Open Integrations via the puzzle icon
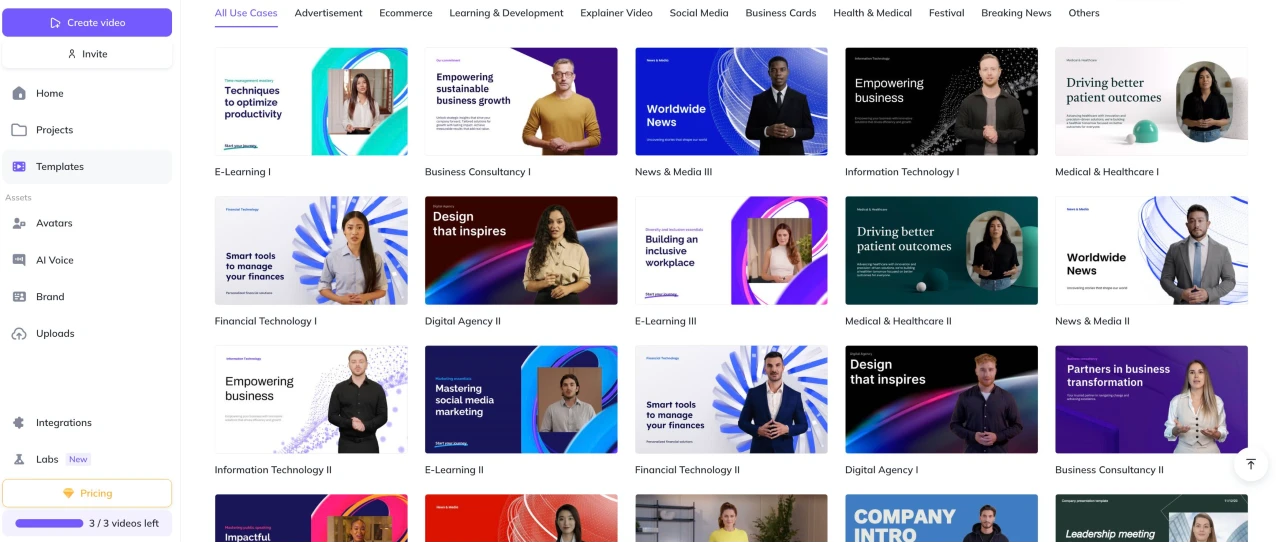The image size is (1280, 543). [19, 423]
